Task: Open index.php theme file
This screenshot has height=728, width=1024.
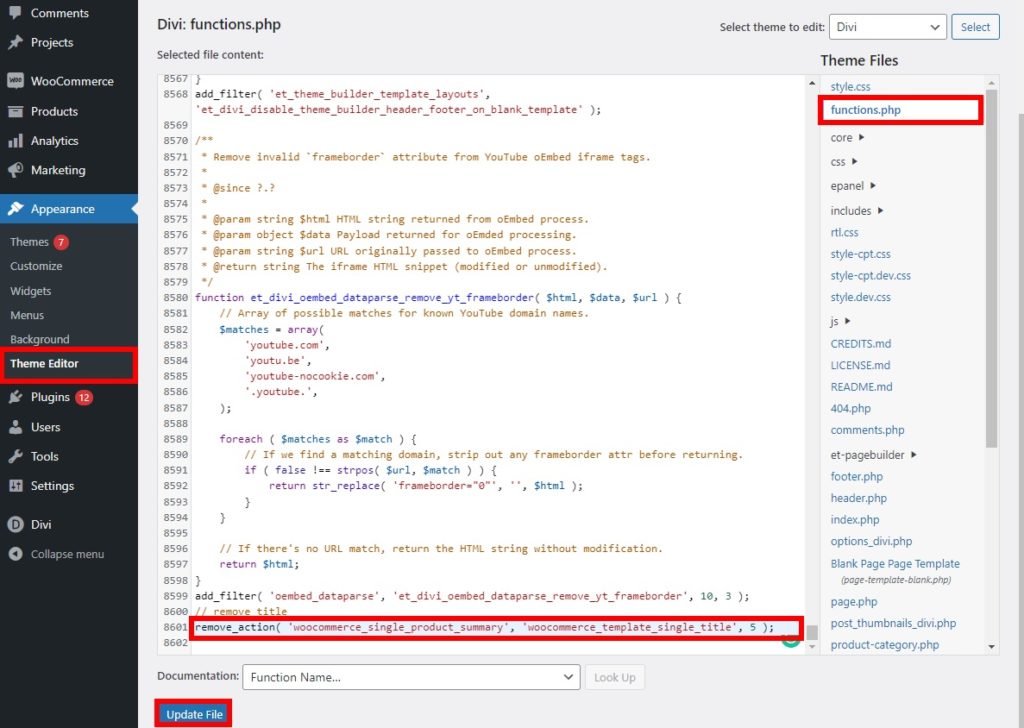Action: click(x=855, y=520)
